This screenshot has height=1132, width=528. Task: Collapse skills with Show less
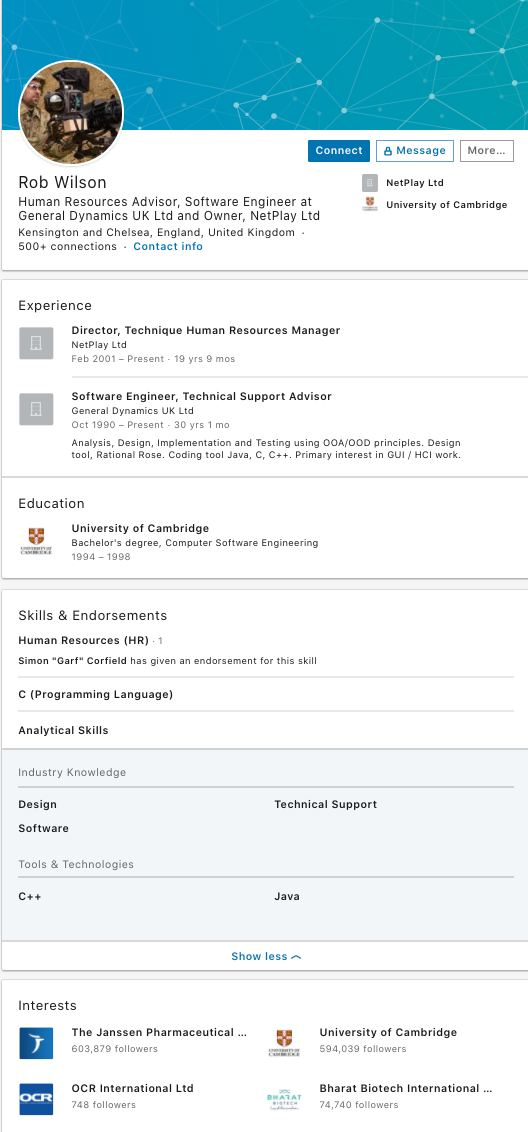pos(266,956)
